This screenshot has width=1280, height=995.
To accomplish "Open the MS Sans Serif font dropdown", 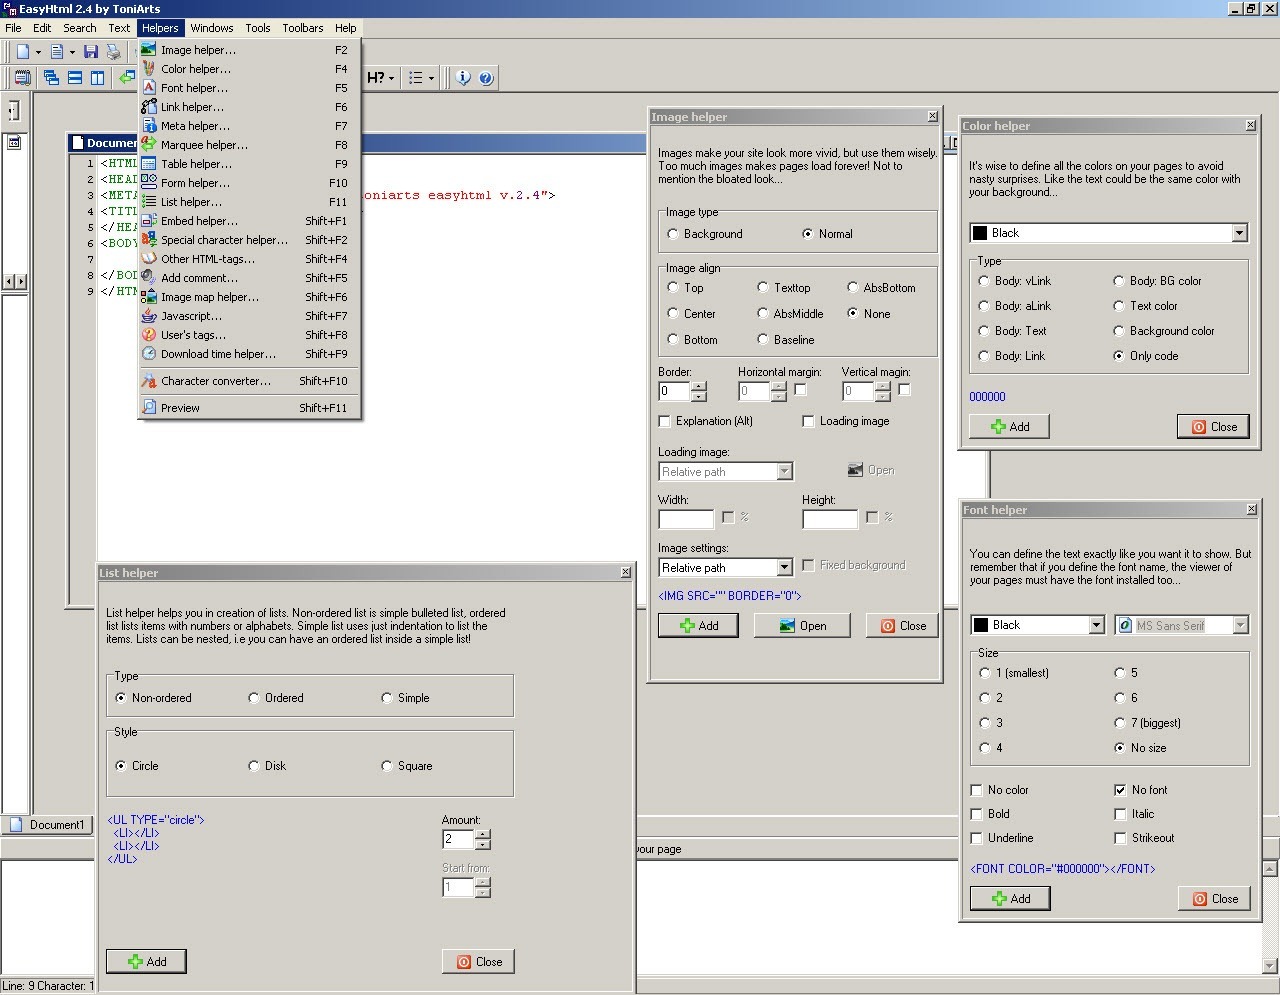I will point(1241,625).
